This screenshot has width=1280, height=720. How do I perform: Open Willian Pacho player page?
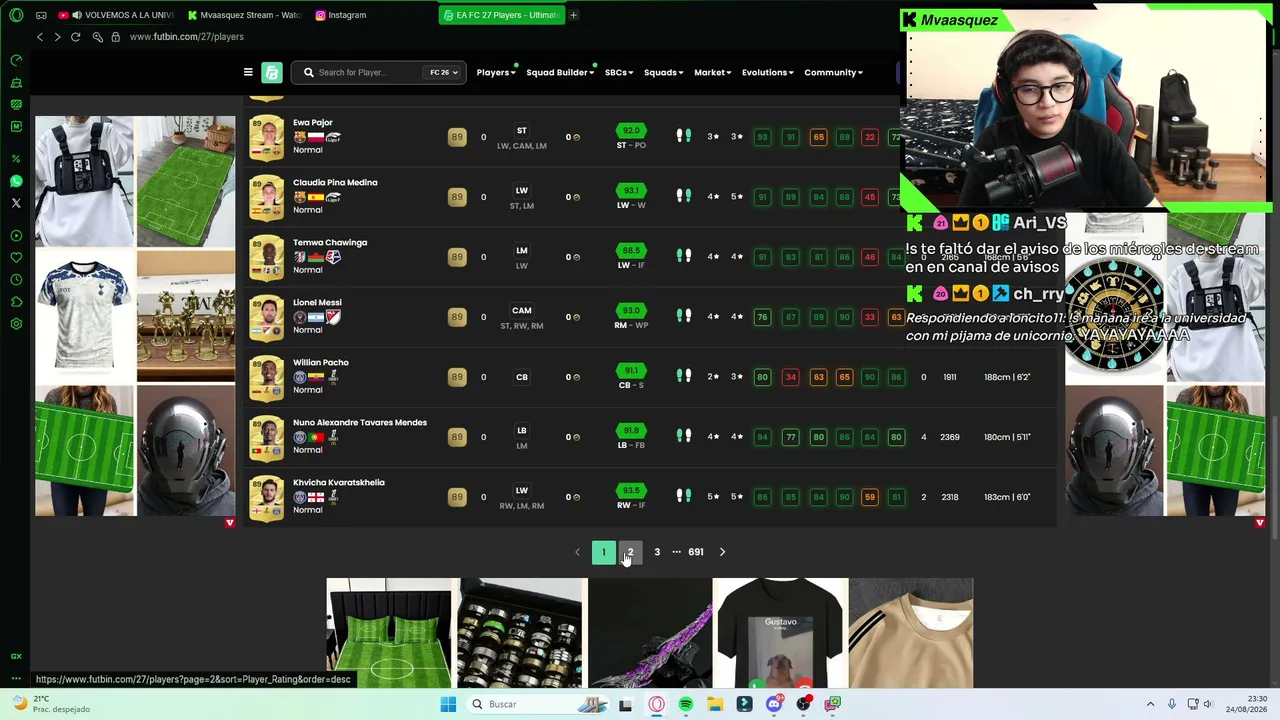click(x=321, y=363)
